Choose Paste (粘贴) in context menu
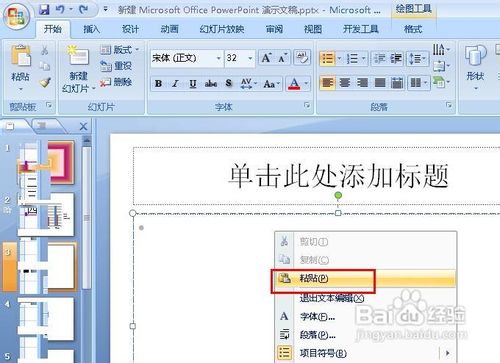This screenshot has width=500, height=363. (365, 278)
